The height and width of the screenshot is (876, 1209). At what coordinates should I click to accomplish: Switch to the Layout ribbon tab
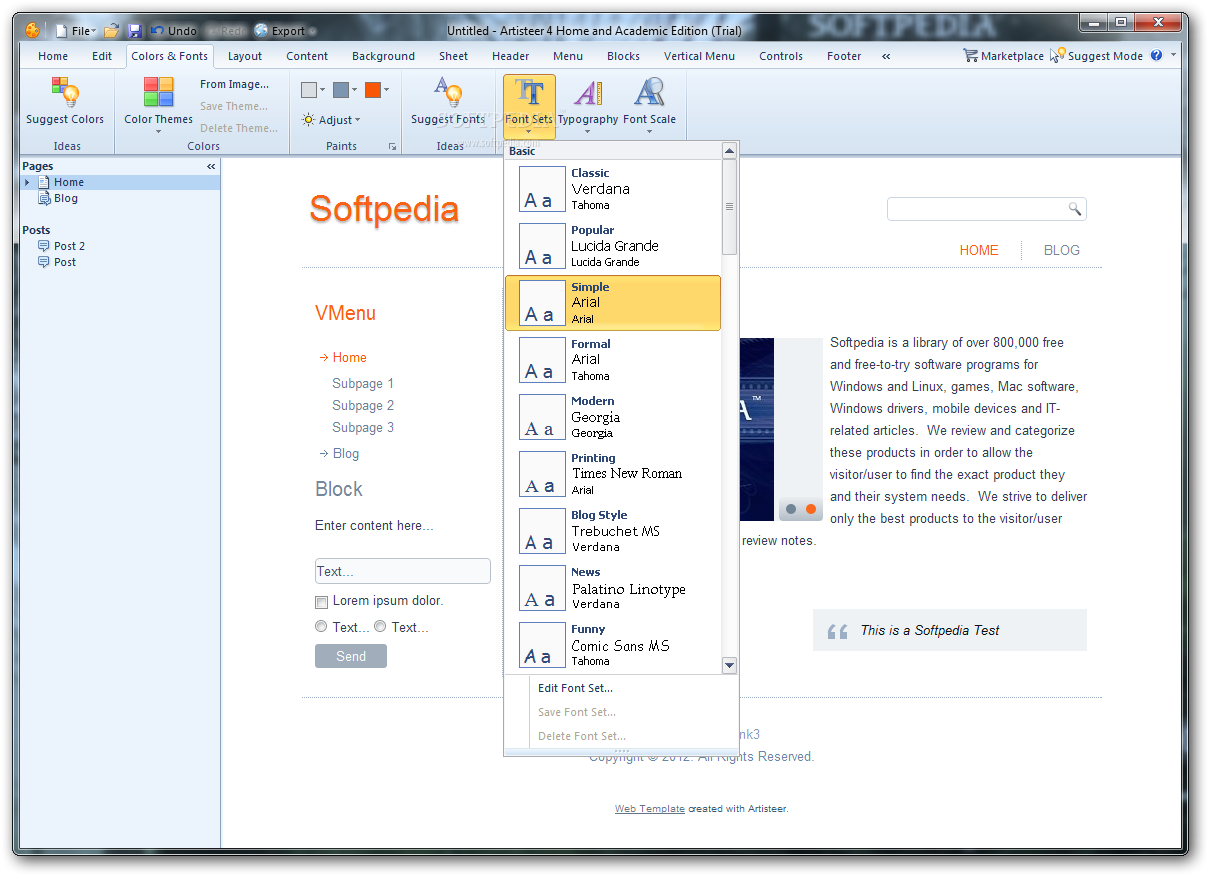tap(245, 56)
